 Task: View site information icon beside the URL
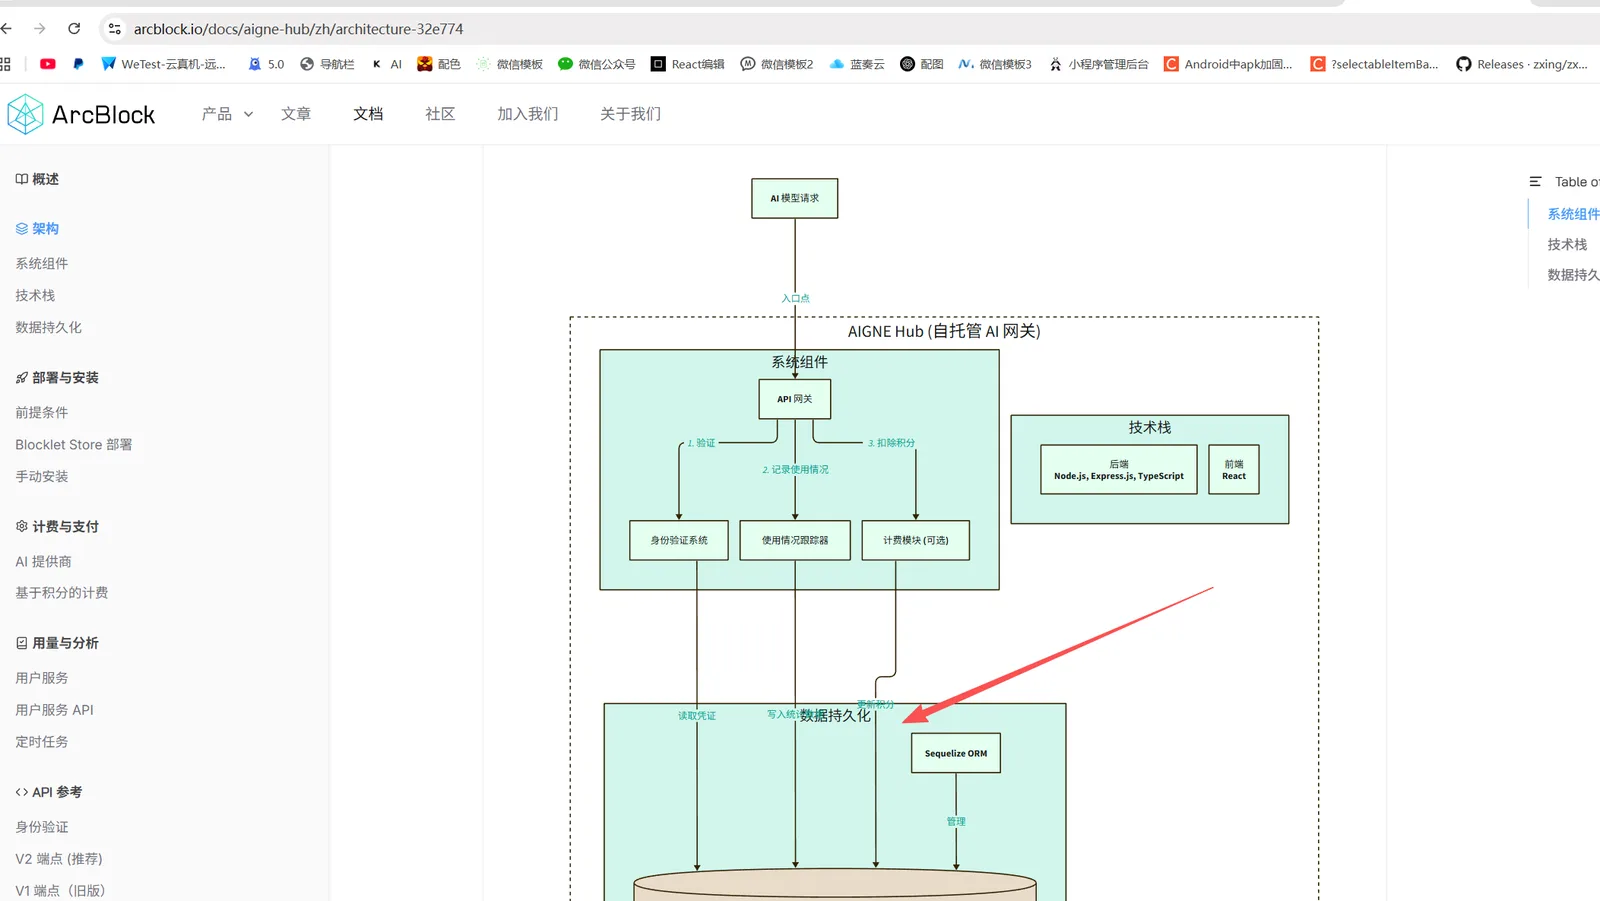(x=115, y=29)
